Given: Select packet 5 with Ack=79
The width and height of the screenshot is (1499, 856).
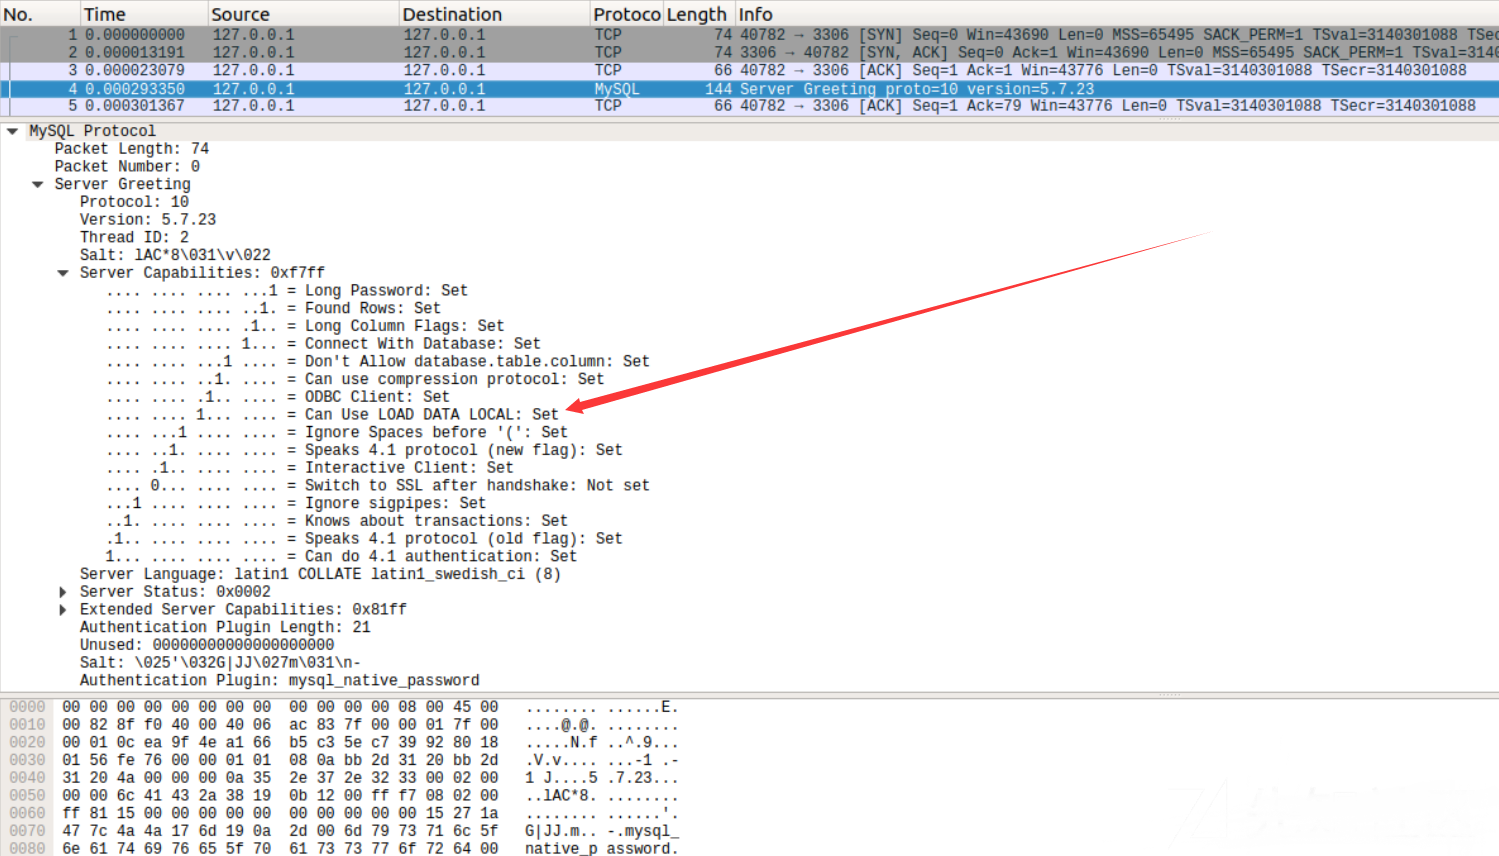Looking at the screenshot, I should pyautogui.click(x=749, y=106).
